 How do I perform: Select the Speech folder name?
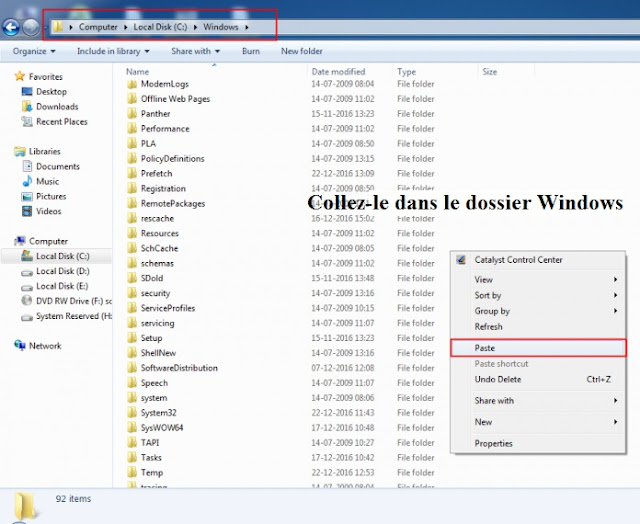[154, 383]
